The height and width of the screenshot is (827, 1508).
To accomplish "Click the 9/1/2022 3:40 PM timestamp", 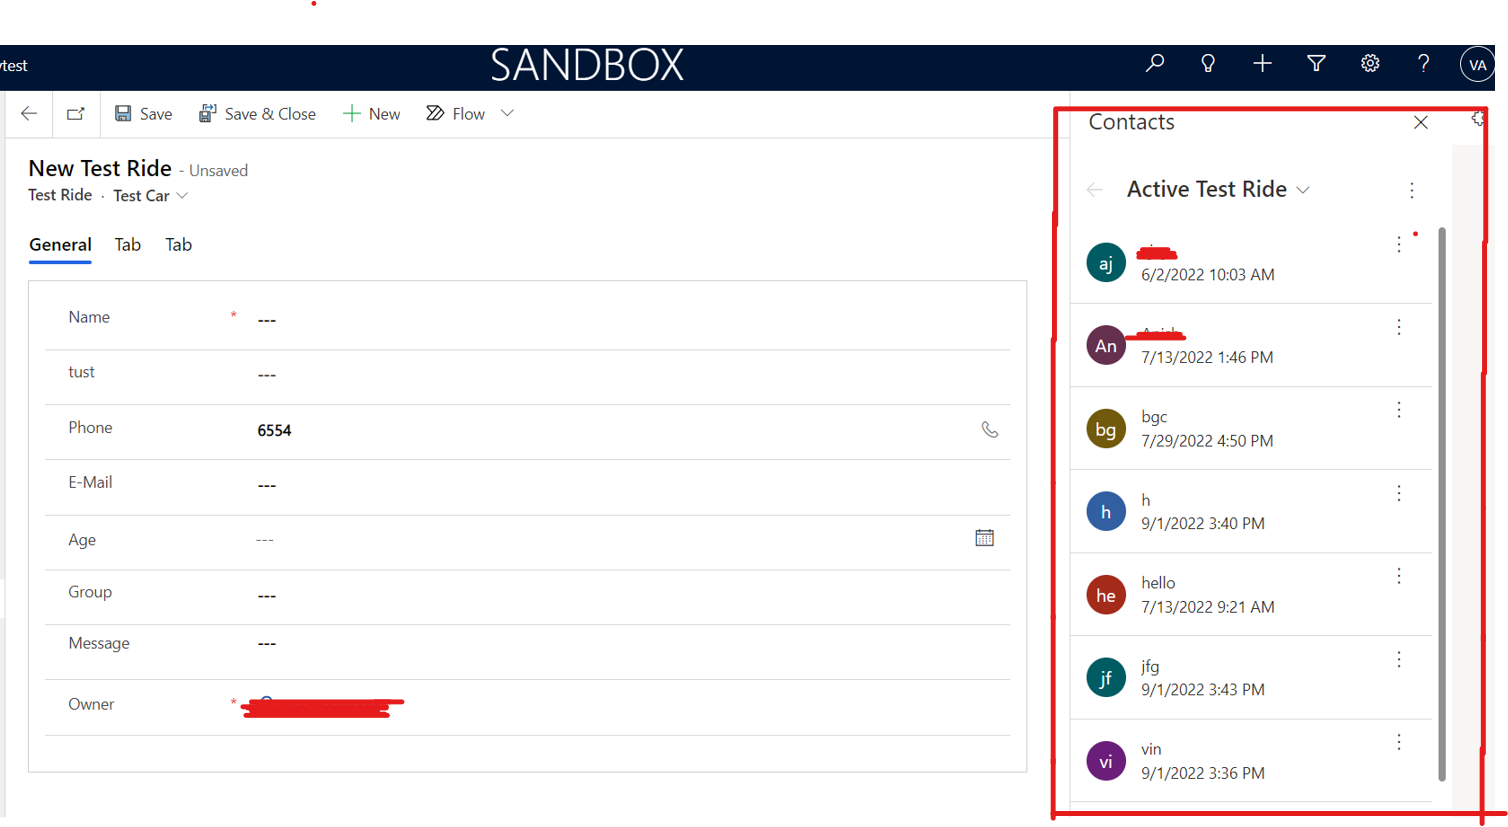I will pos(1202,524).
